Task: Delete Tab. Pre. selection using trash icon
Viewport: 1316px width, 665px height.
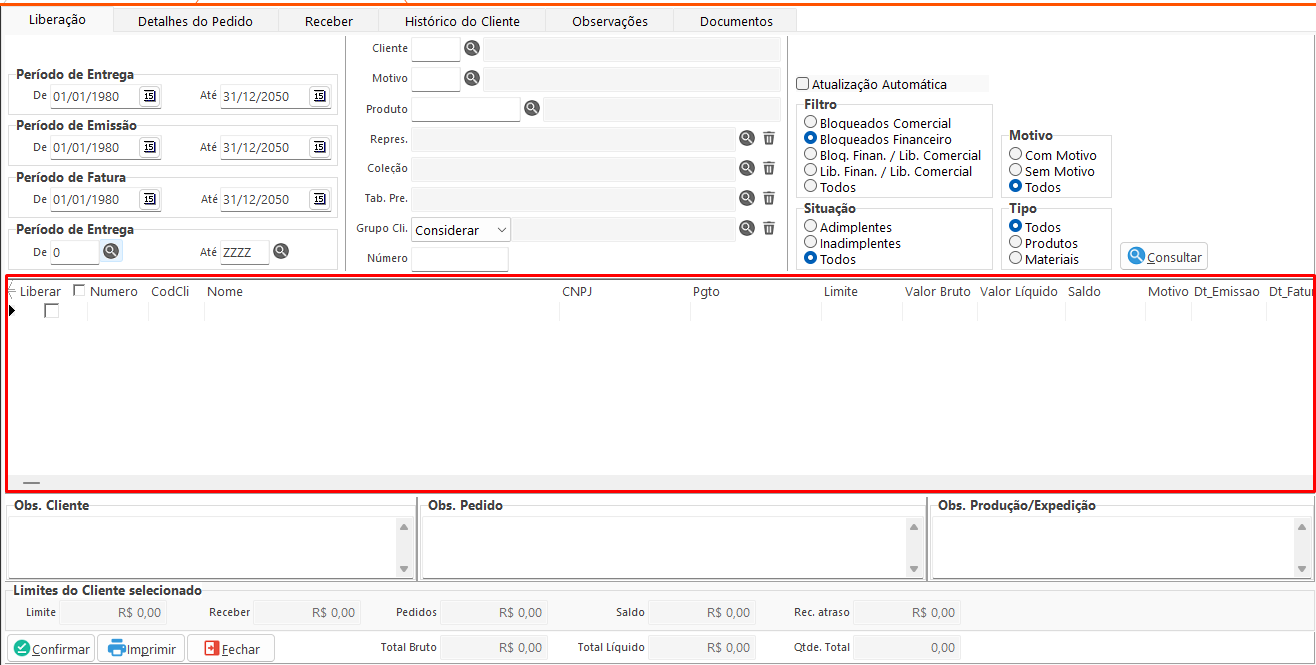Action: [x=769, y=198]
